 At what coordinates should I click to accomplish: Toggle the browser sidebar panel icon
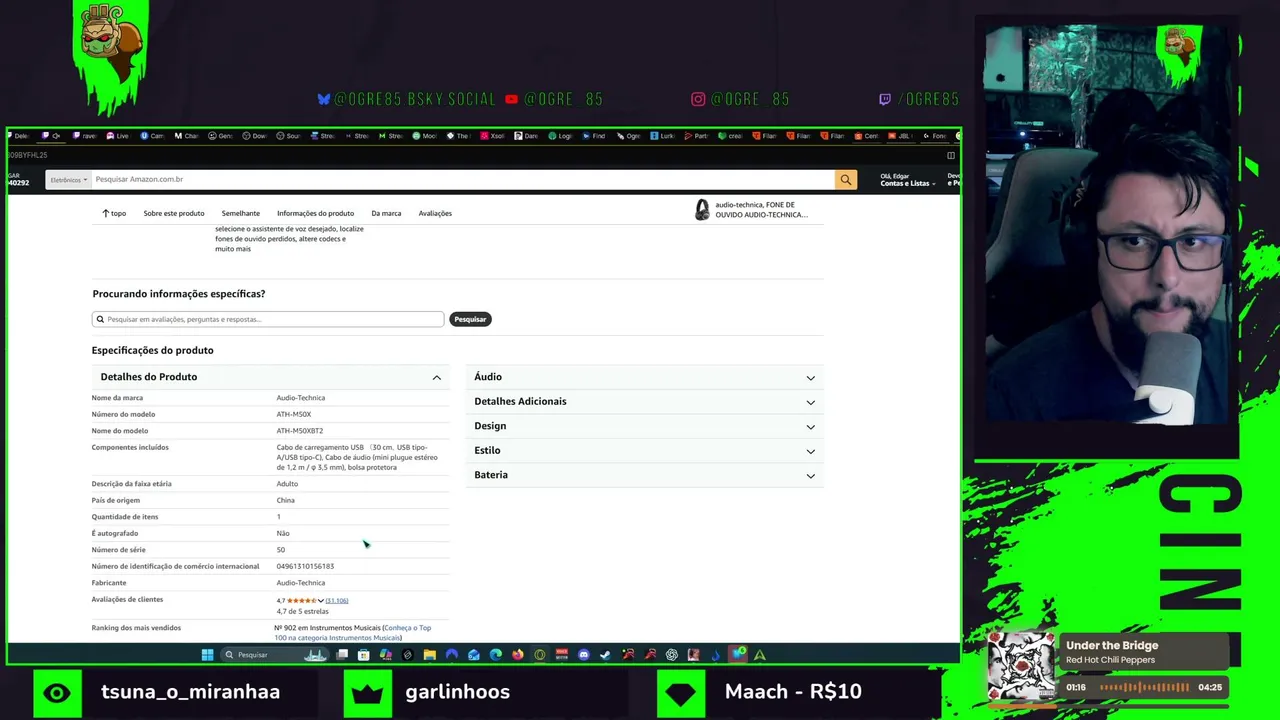point(951,155)
